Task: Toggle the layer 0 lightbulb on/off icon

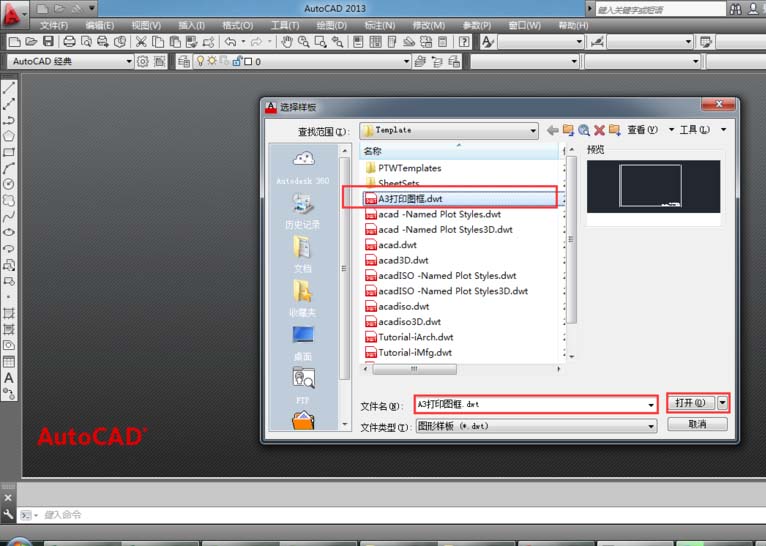Action: tap(200, 61)
